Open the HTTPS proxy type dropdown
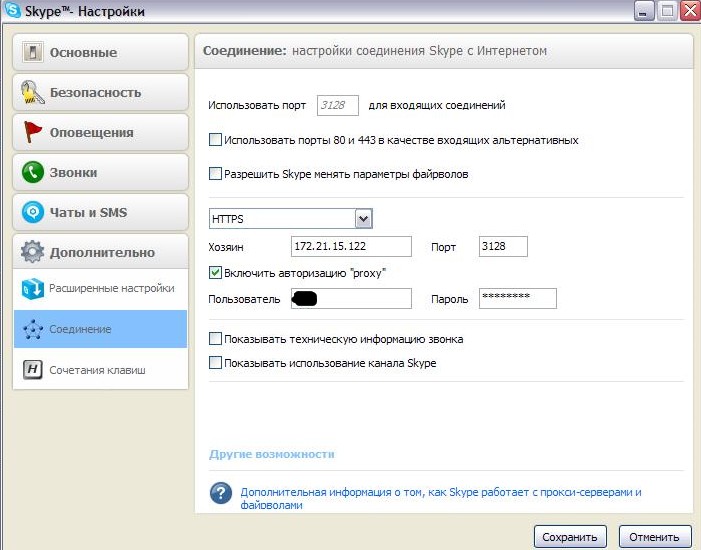Image resolution: width=701 pixels, height=550 pixels. pos(363,219)
